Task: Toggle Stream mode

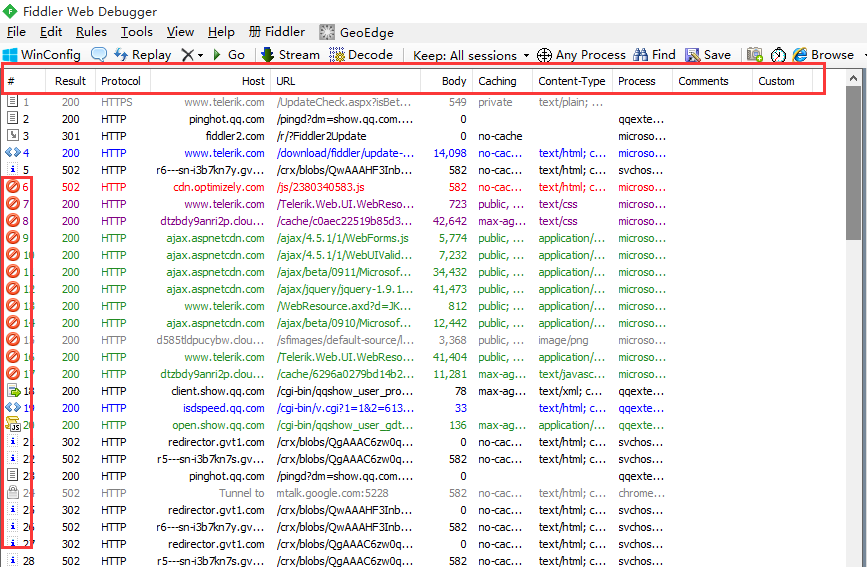Action: (x=290, y=55)
